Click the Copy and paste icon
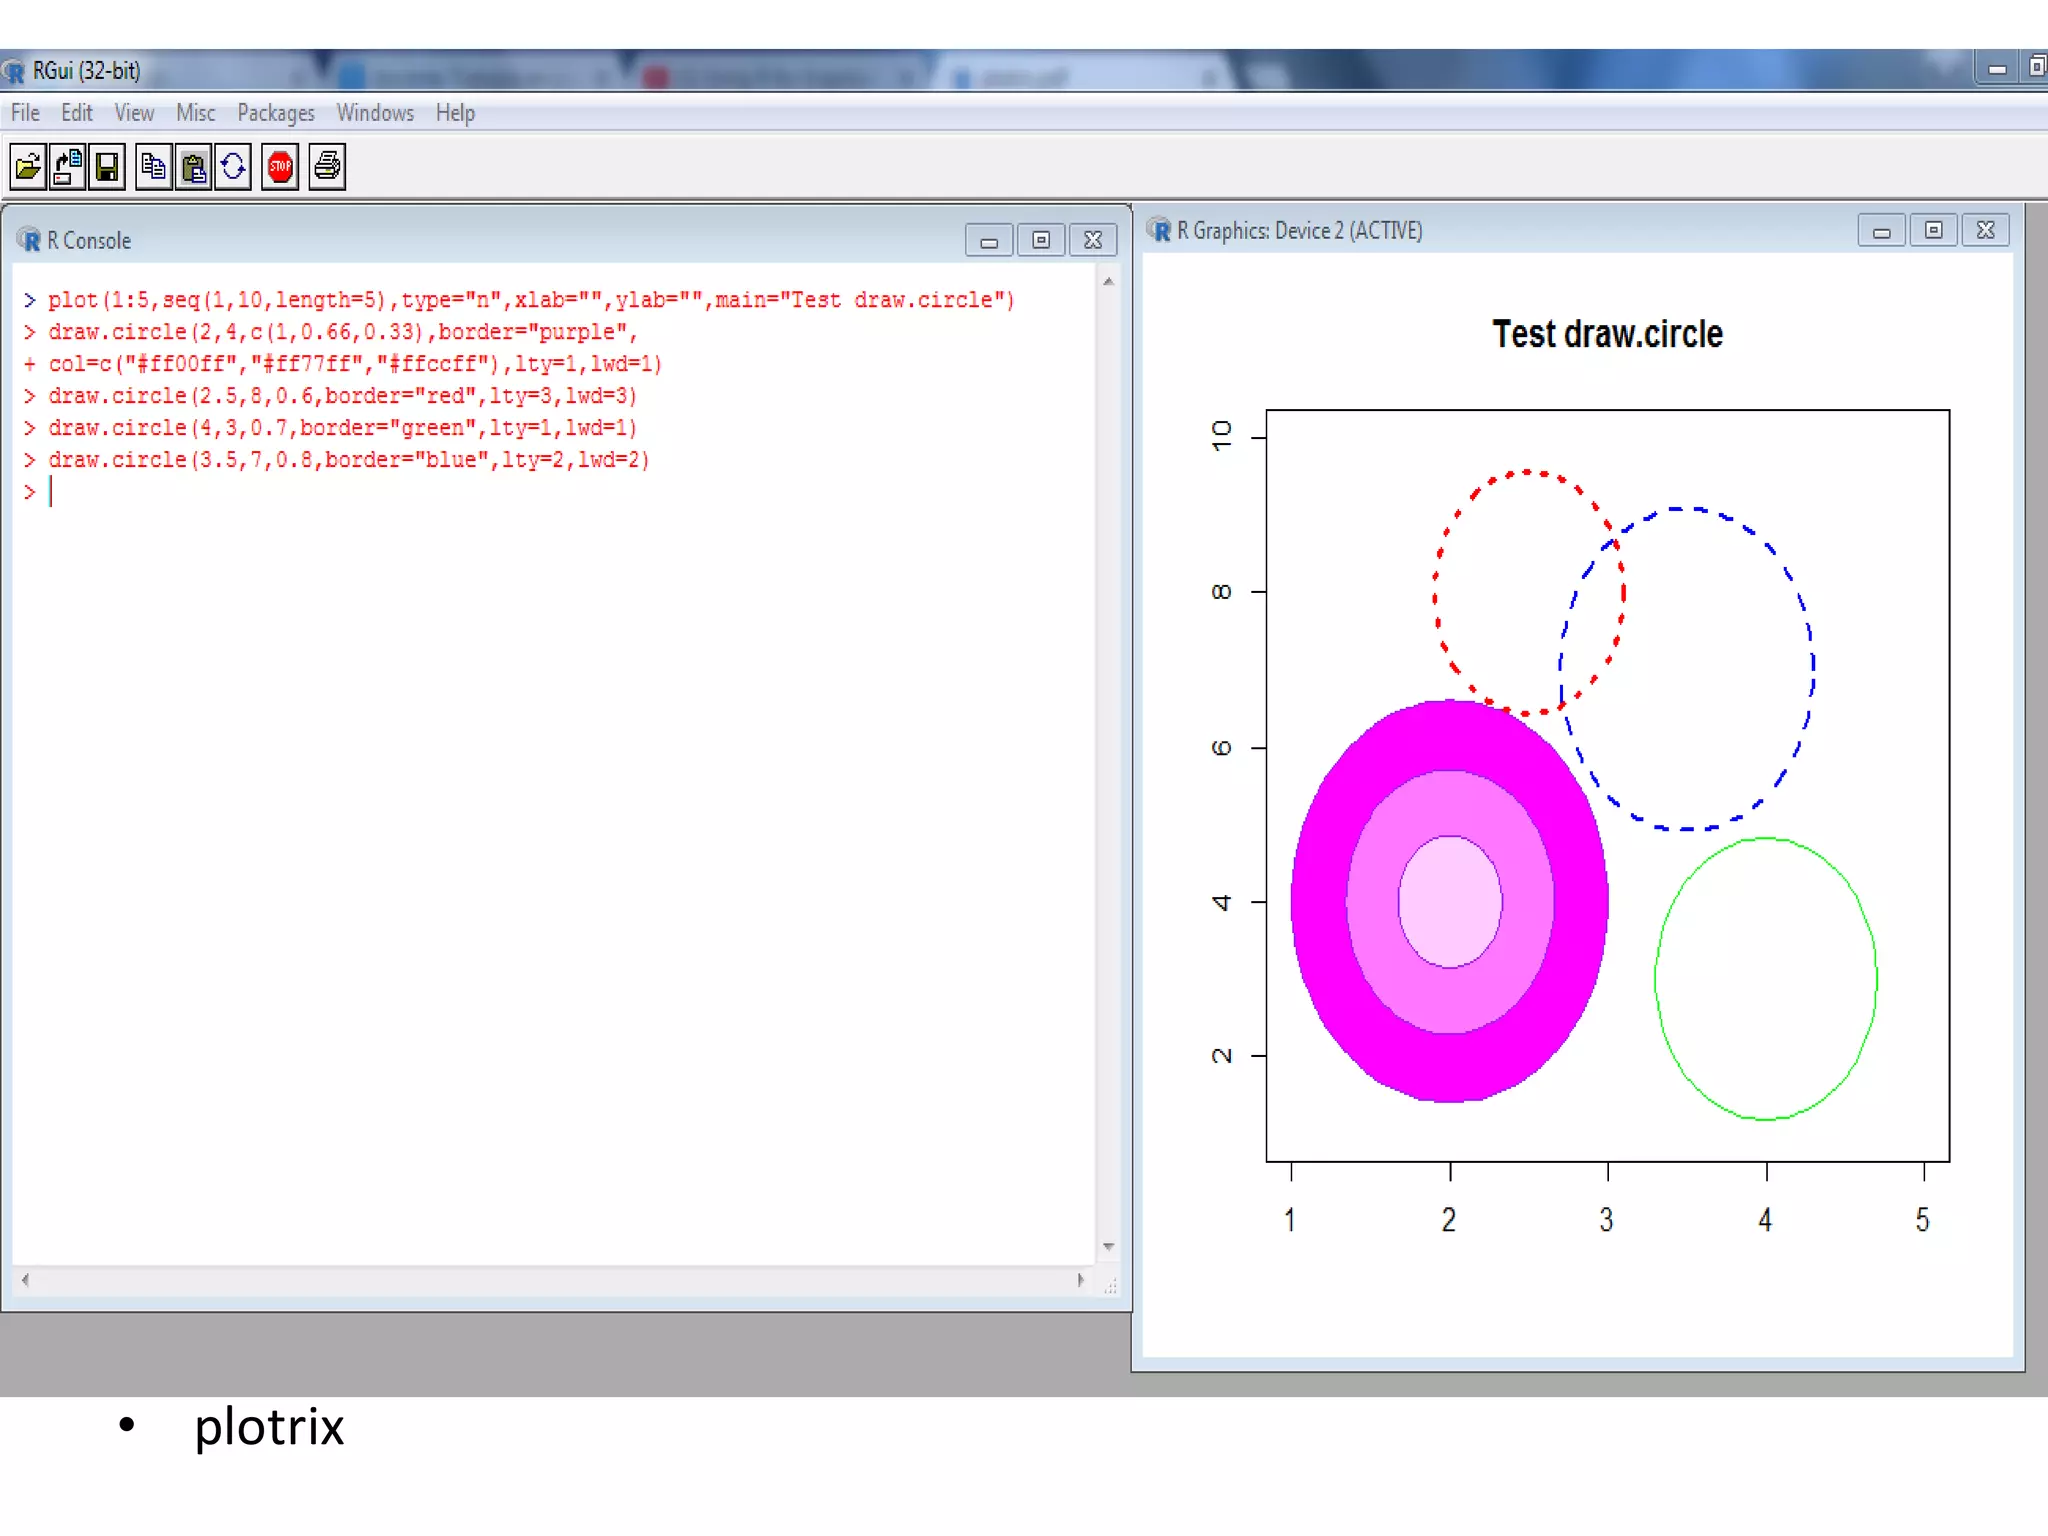This screenshot has width=2048, height=1536. pyautogui.click(x=233, y=166)
